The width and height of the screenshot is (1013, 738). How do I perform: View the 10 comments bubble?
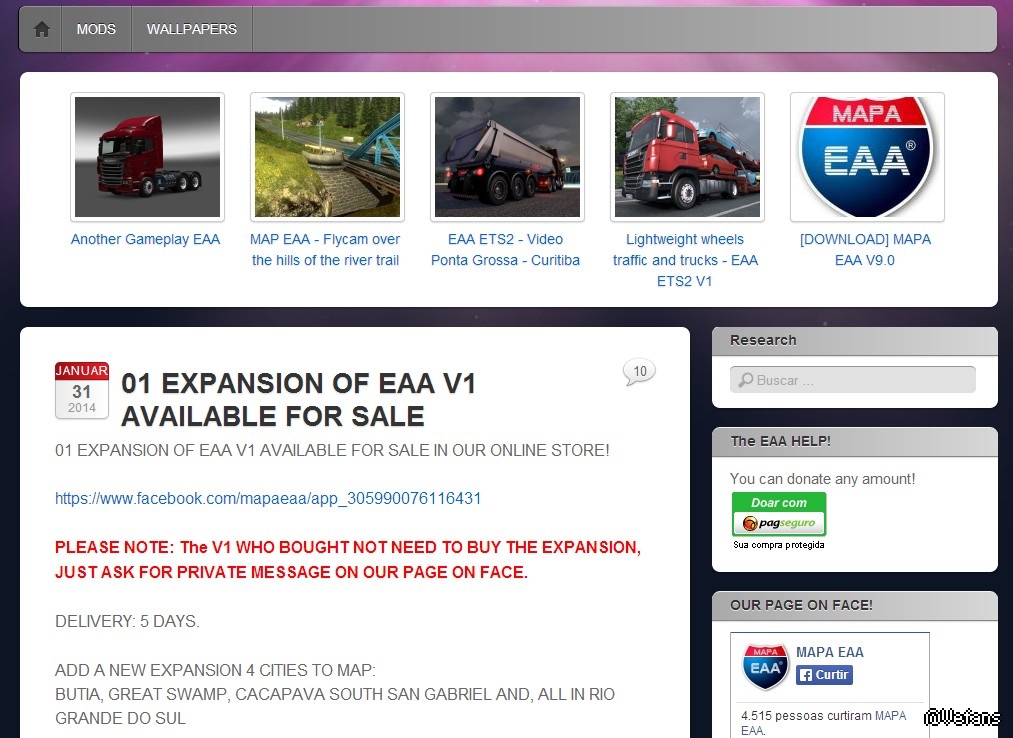tap(639, 372)
